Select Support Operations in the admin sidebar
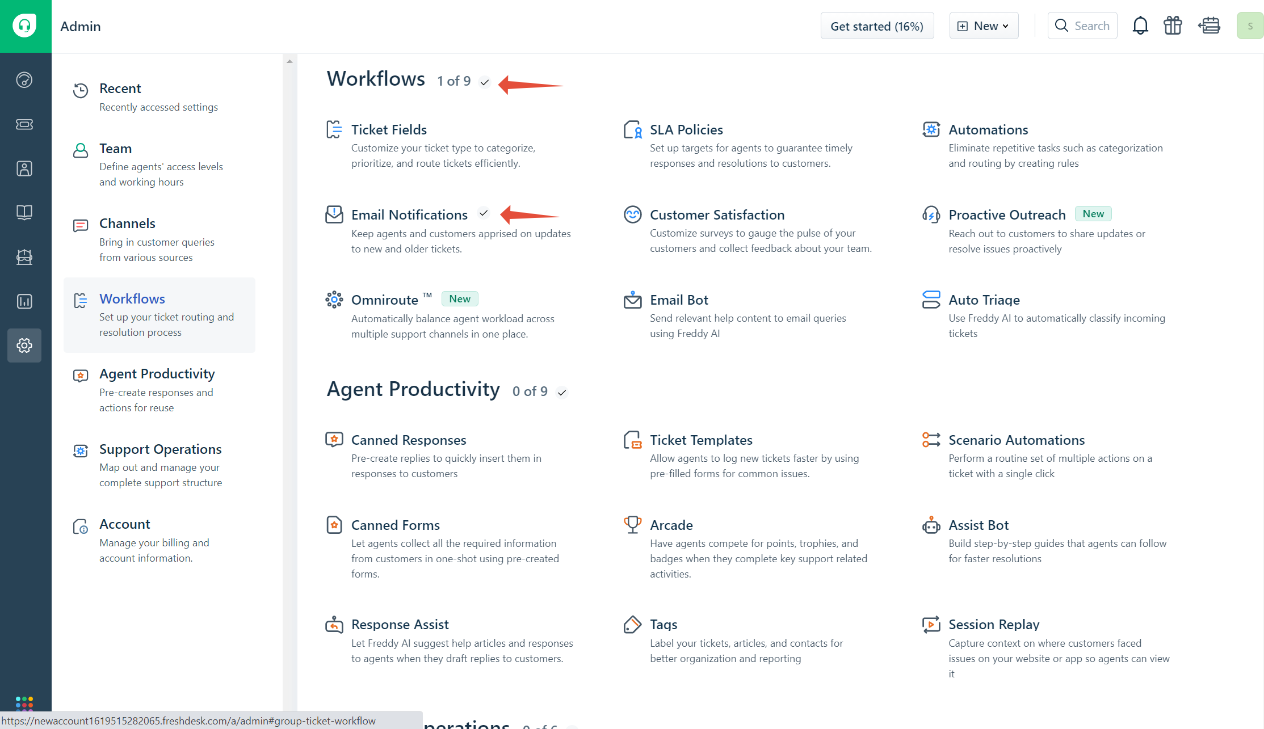The width and height of the screenshot is (1264, 729). pos(160,465)
